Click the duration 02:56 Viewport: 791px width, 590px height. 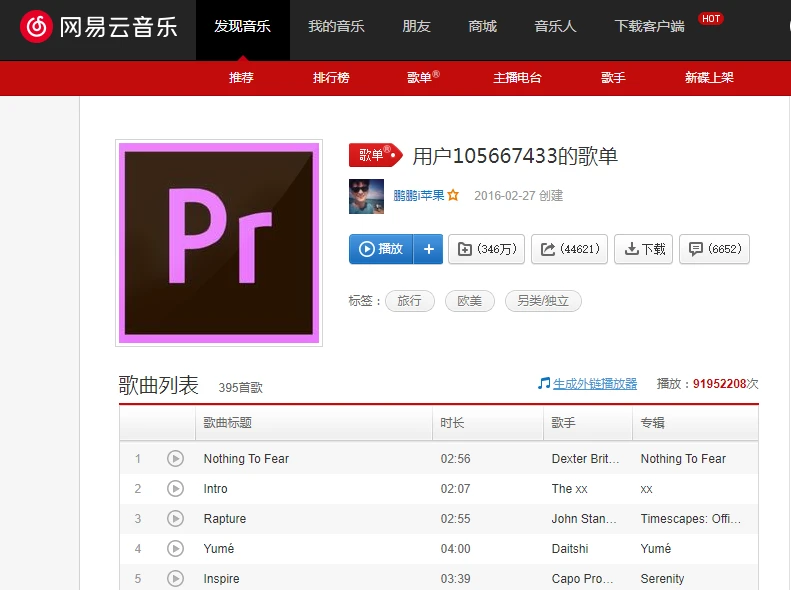coord(456,458)
